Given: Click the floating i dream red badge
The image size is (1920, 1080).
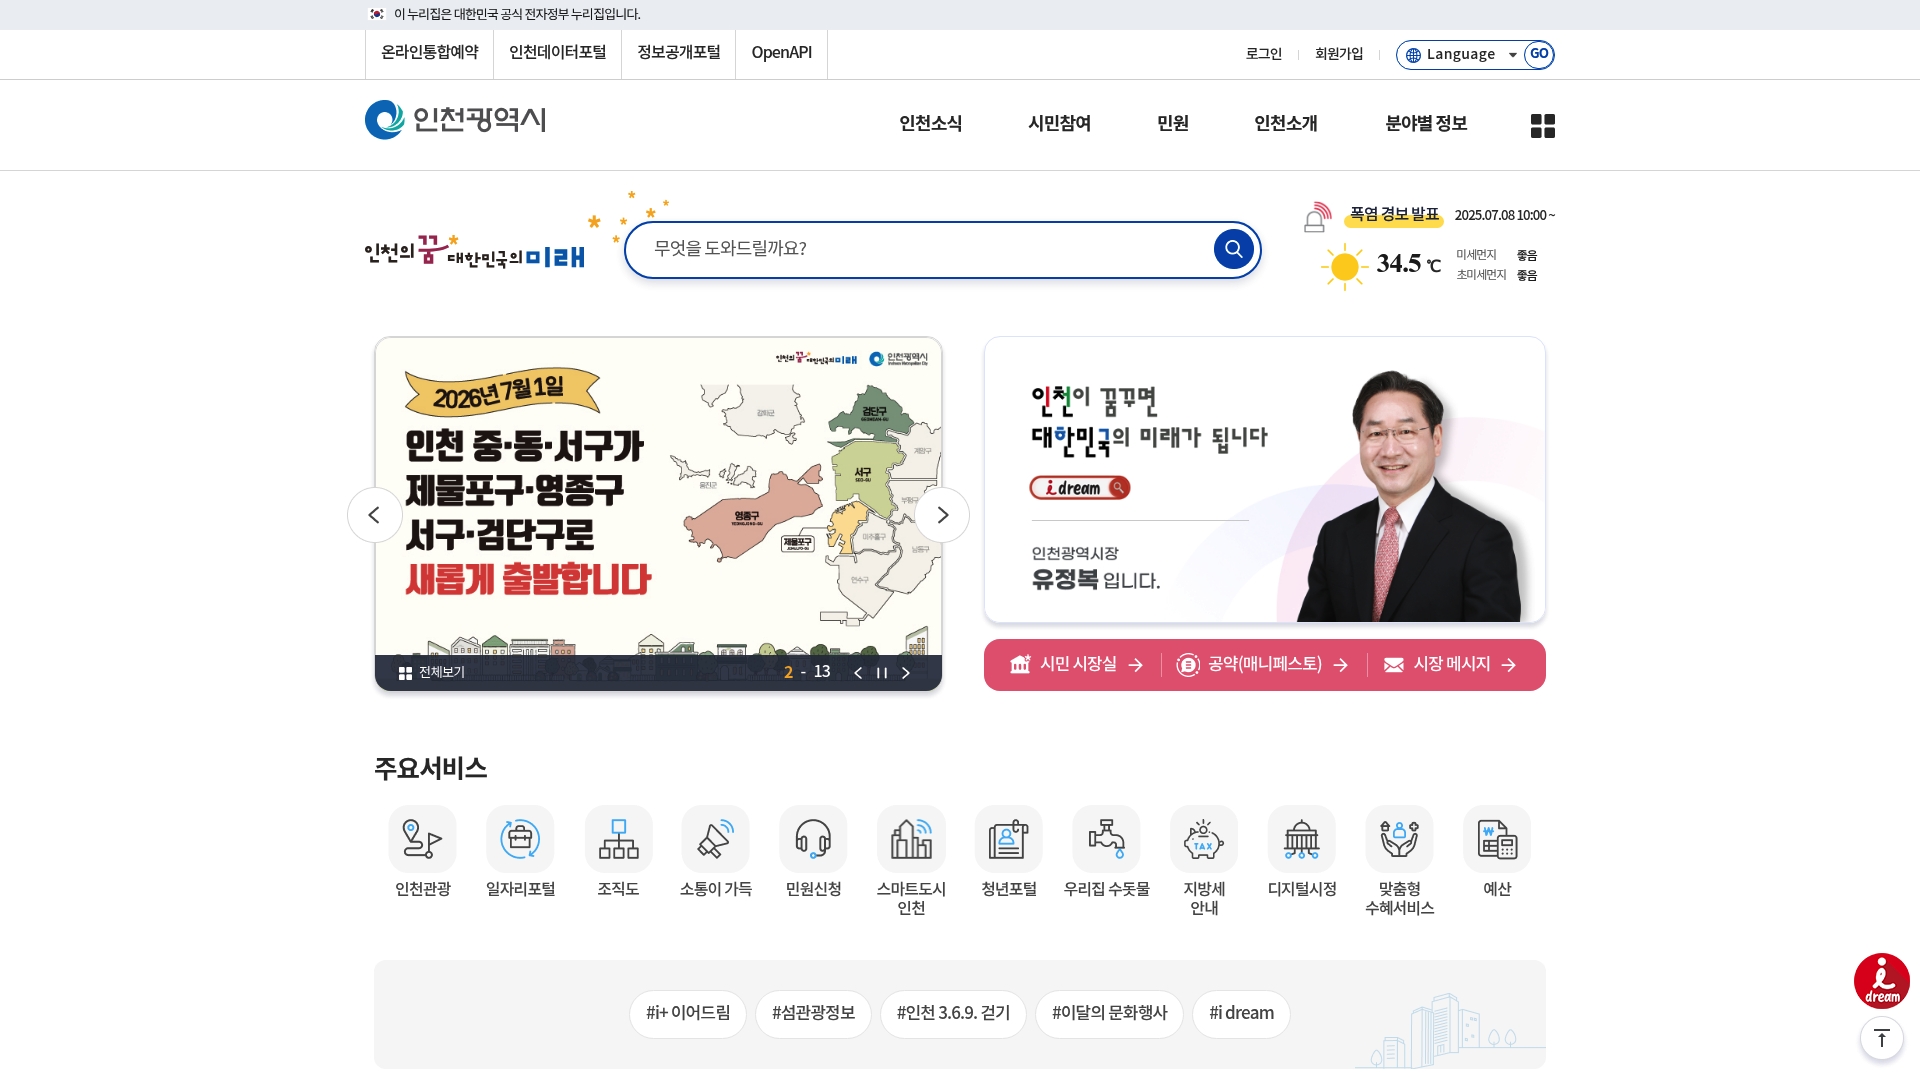Looking at the screenshot, I should coord(1881,981).
